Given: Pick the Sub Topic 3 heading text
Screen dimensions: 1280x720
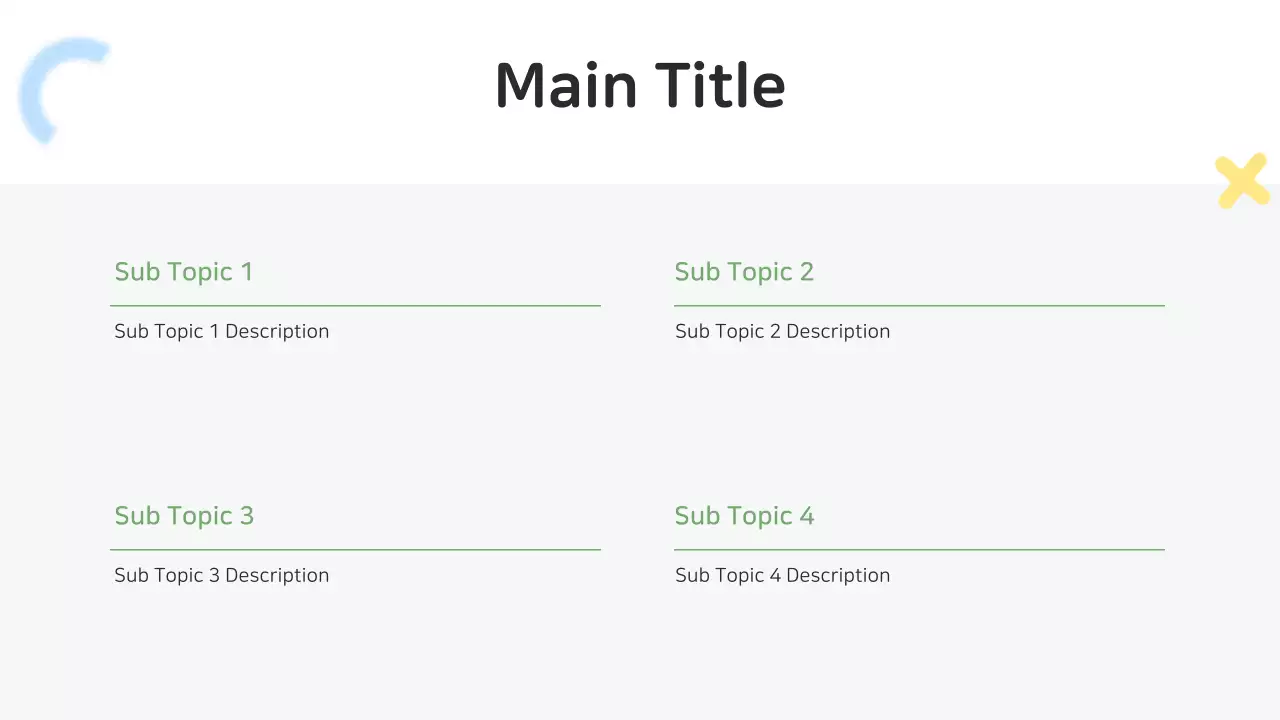Looking at the screenshot, I should point(184,516).
